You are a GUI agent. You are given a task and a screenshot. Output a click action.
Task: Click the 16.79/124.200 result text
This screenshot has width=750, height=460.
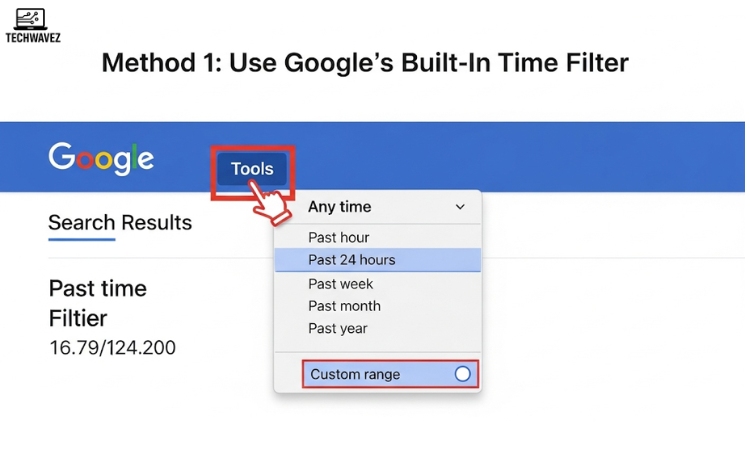point(113,348)
